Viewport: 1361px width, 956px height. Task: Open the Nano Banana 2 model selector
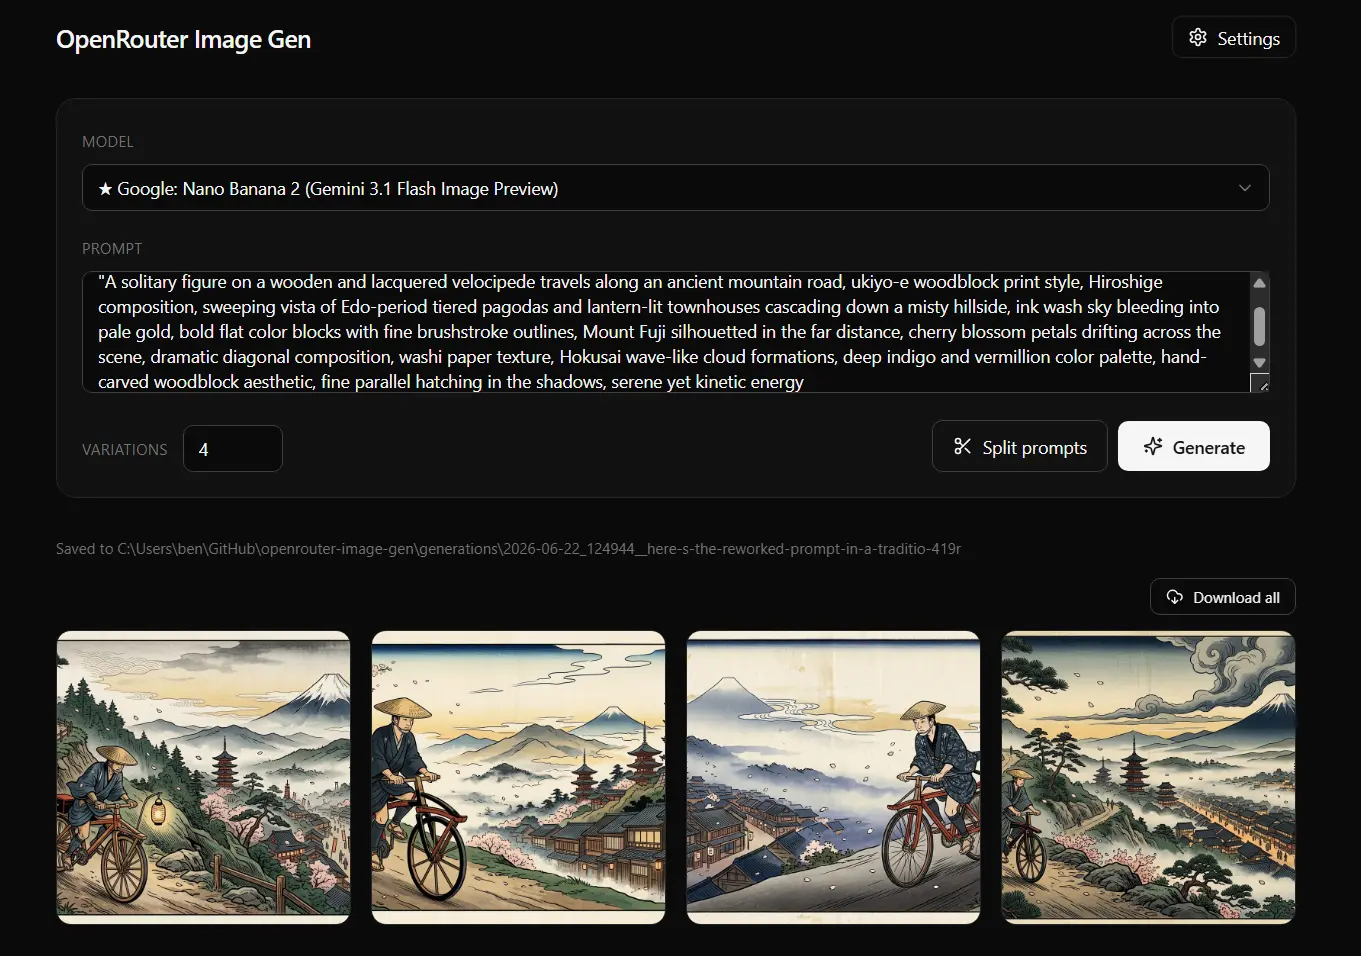(676, 188)
